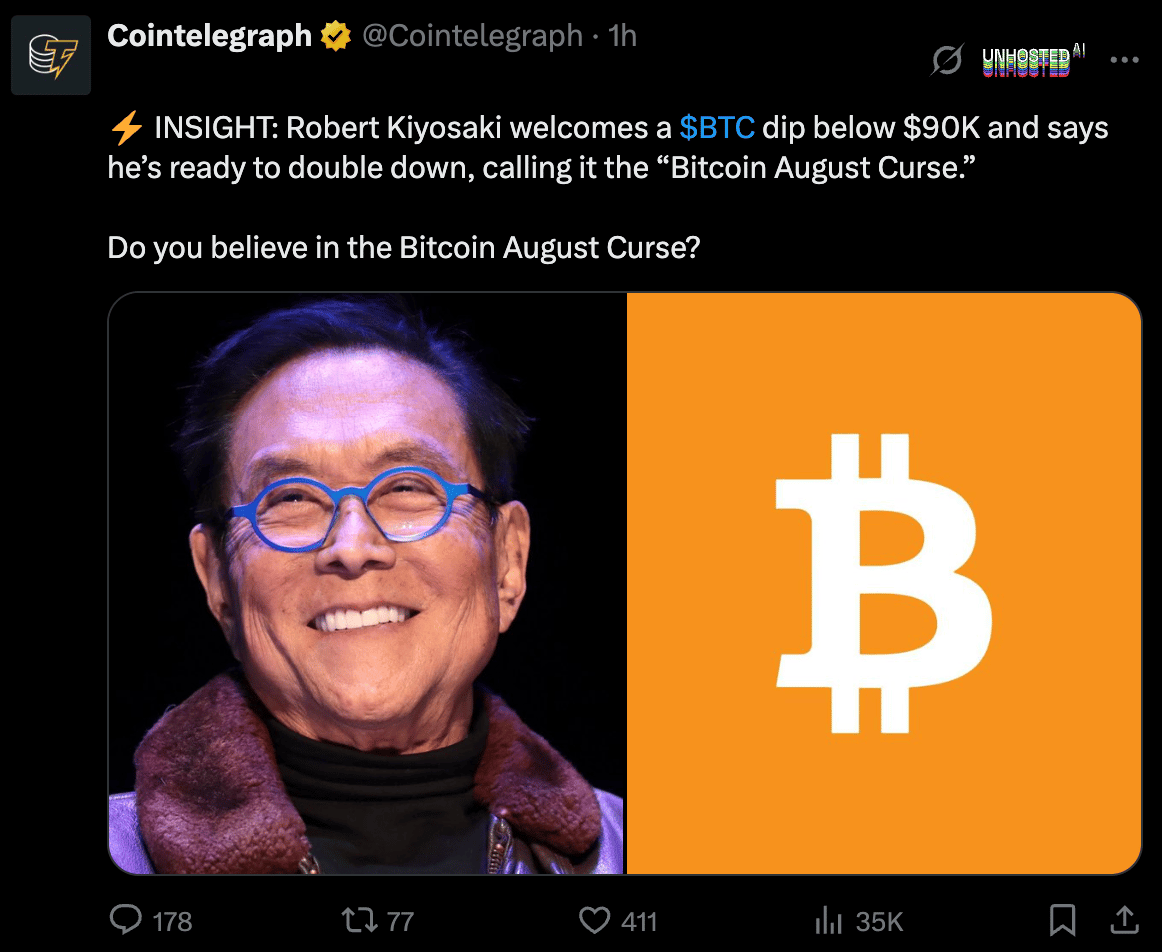Open the three-dot more options menu
Viewport: 1162px width, 952px height.
click(x=1124, y=60)
